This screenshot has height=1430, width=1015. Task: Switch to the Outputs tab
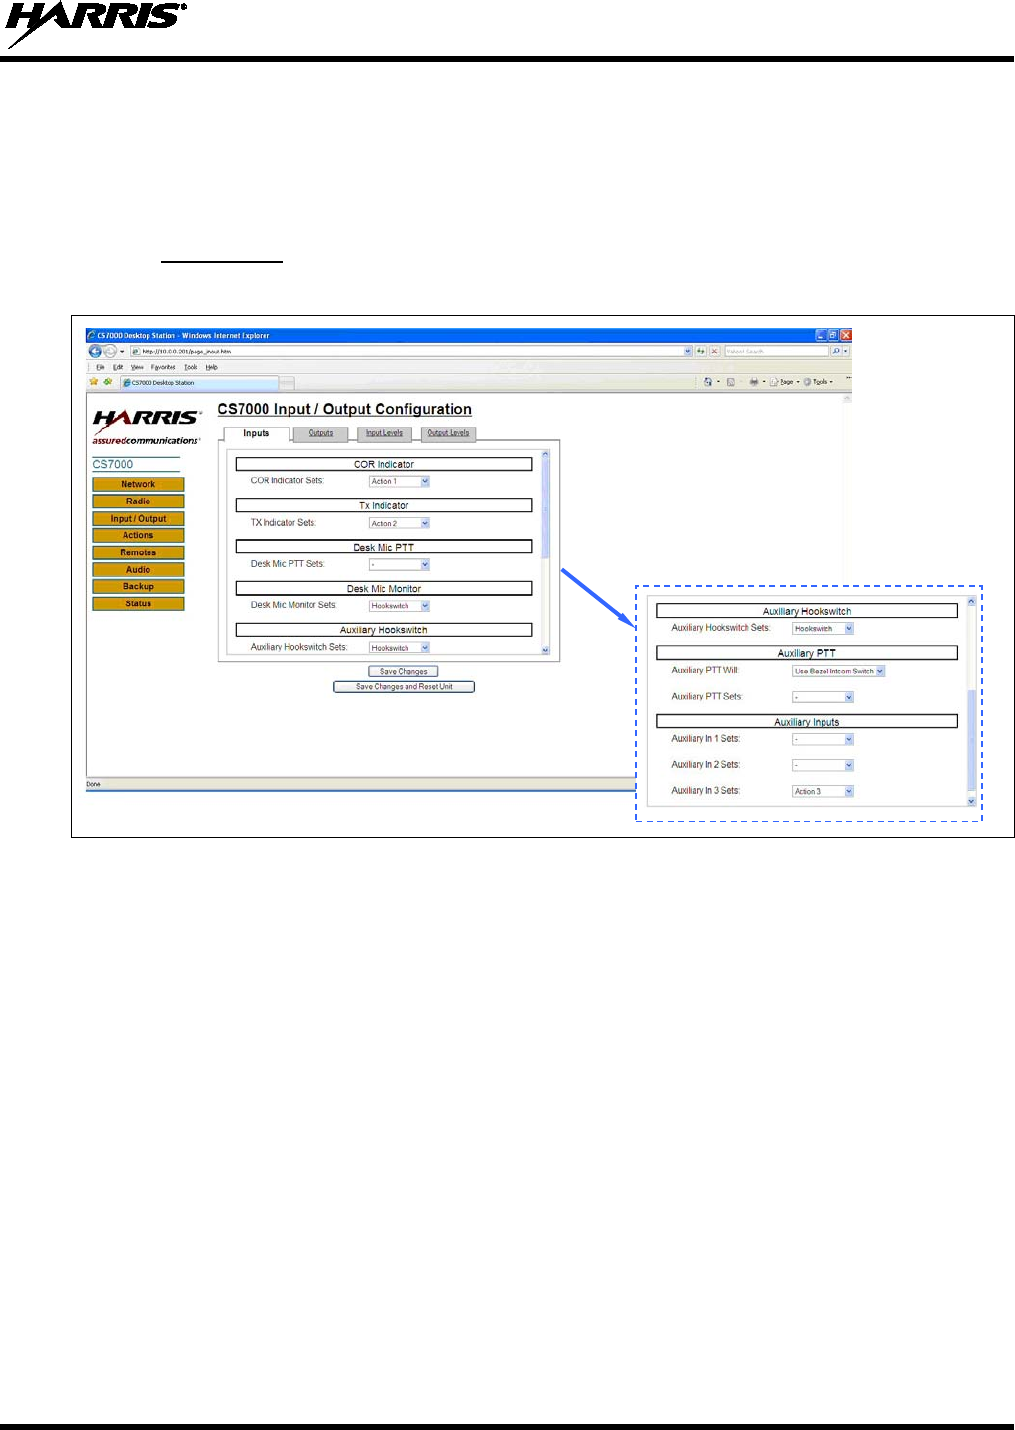click(x=321, y=433)
